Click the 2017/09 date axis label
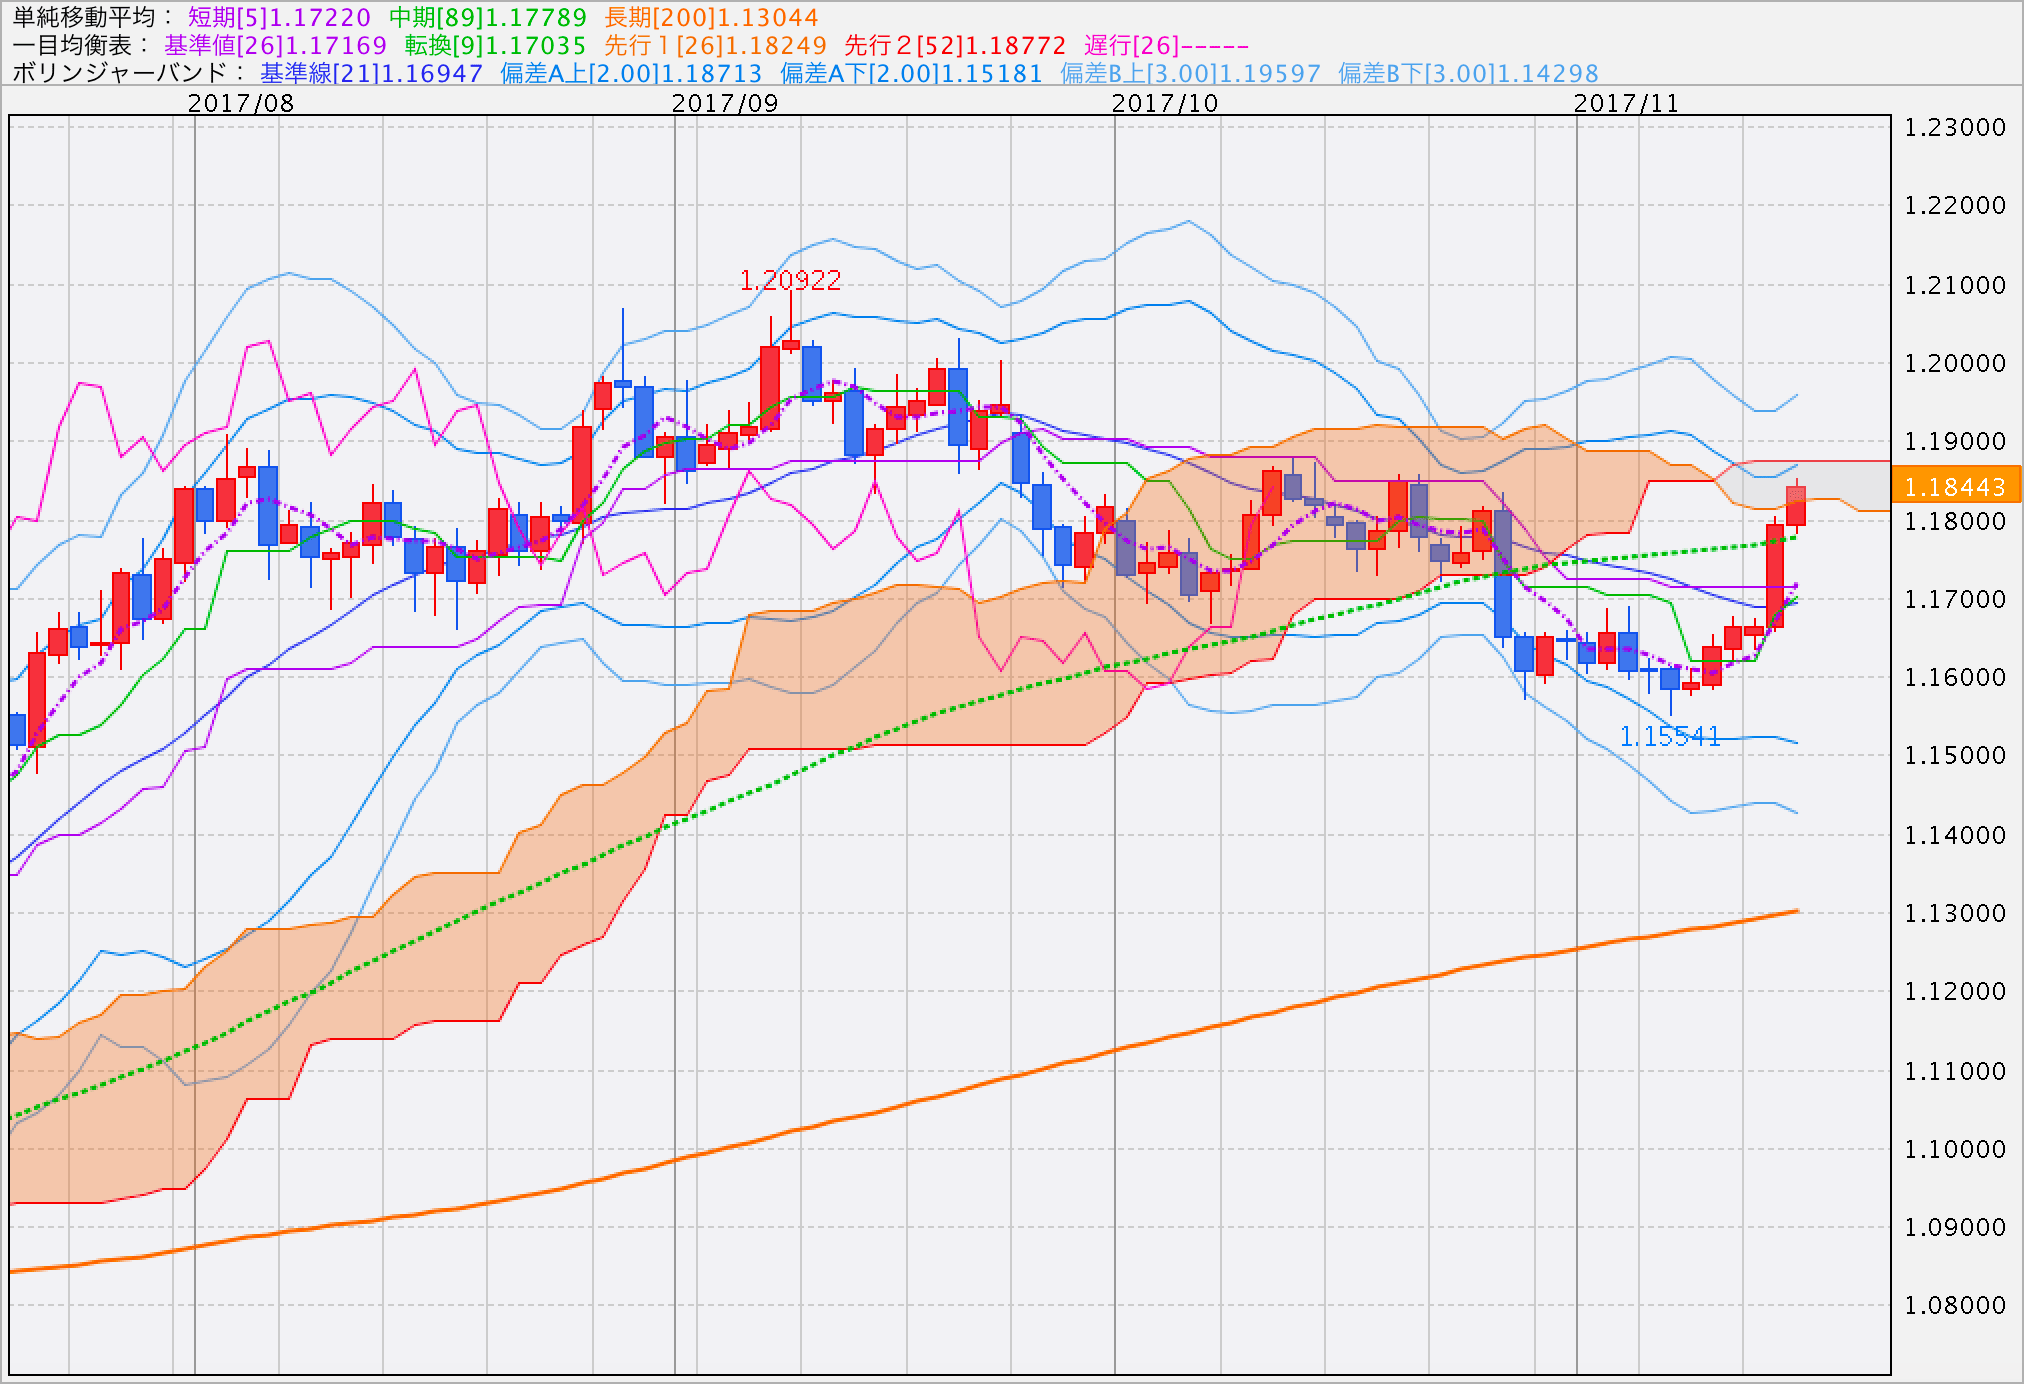This screenshot has height=1384, width=2024. [725, 103]
